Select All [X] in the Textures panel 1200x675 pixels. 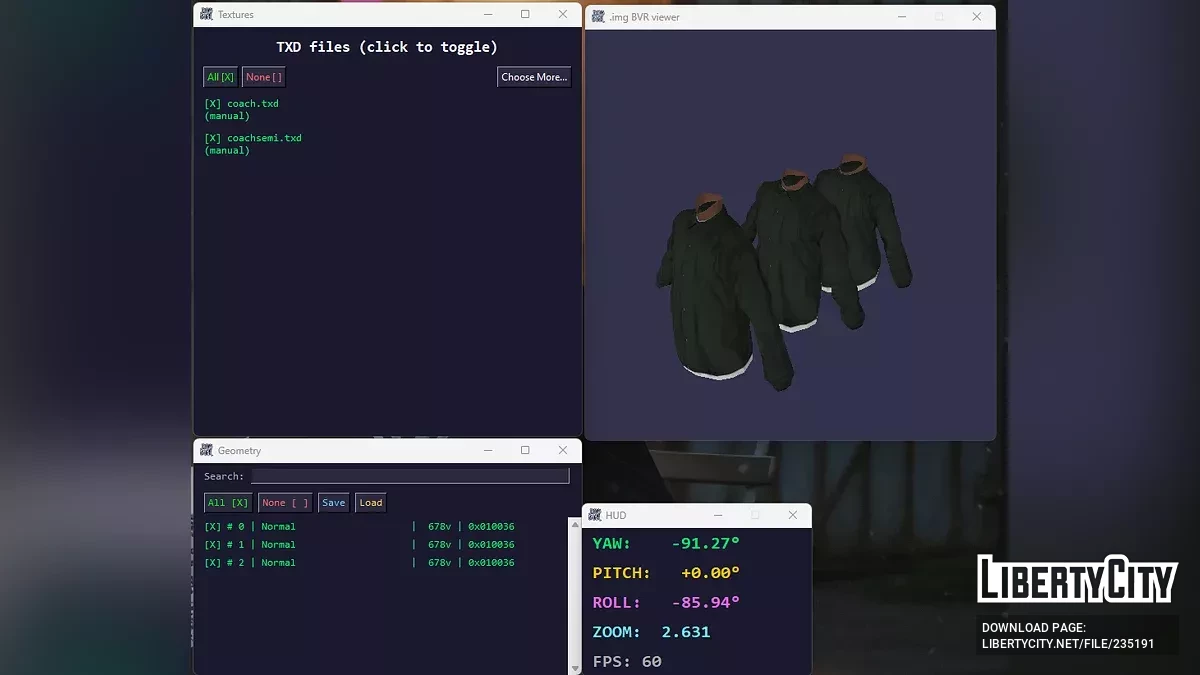pos(220,77)
